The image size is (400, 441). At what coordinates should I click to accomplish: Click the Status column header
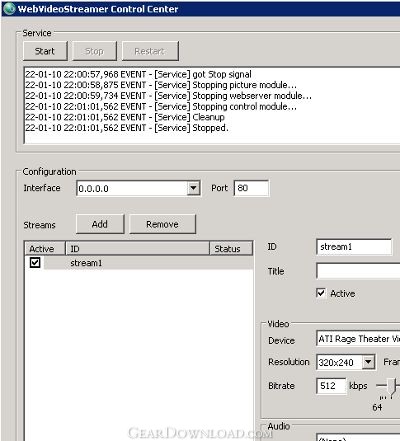[231, 249]
